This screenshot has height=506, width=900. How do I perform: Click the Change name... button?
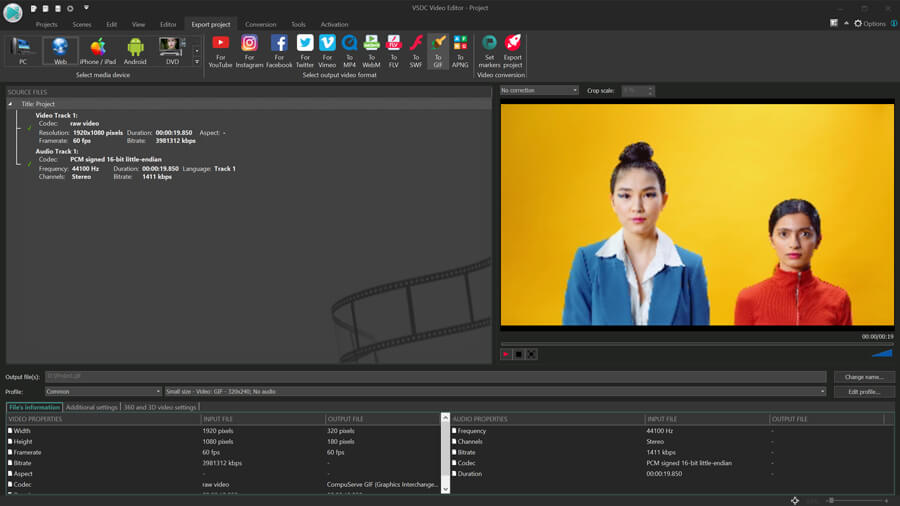[x=864, y=377]
